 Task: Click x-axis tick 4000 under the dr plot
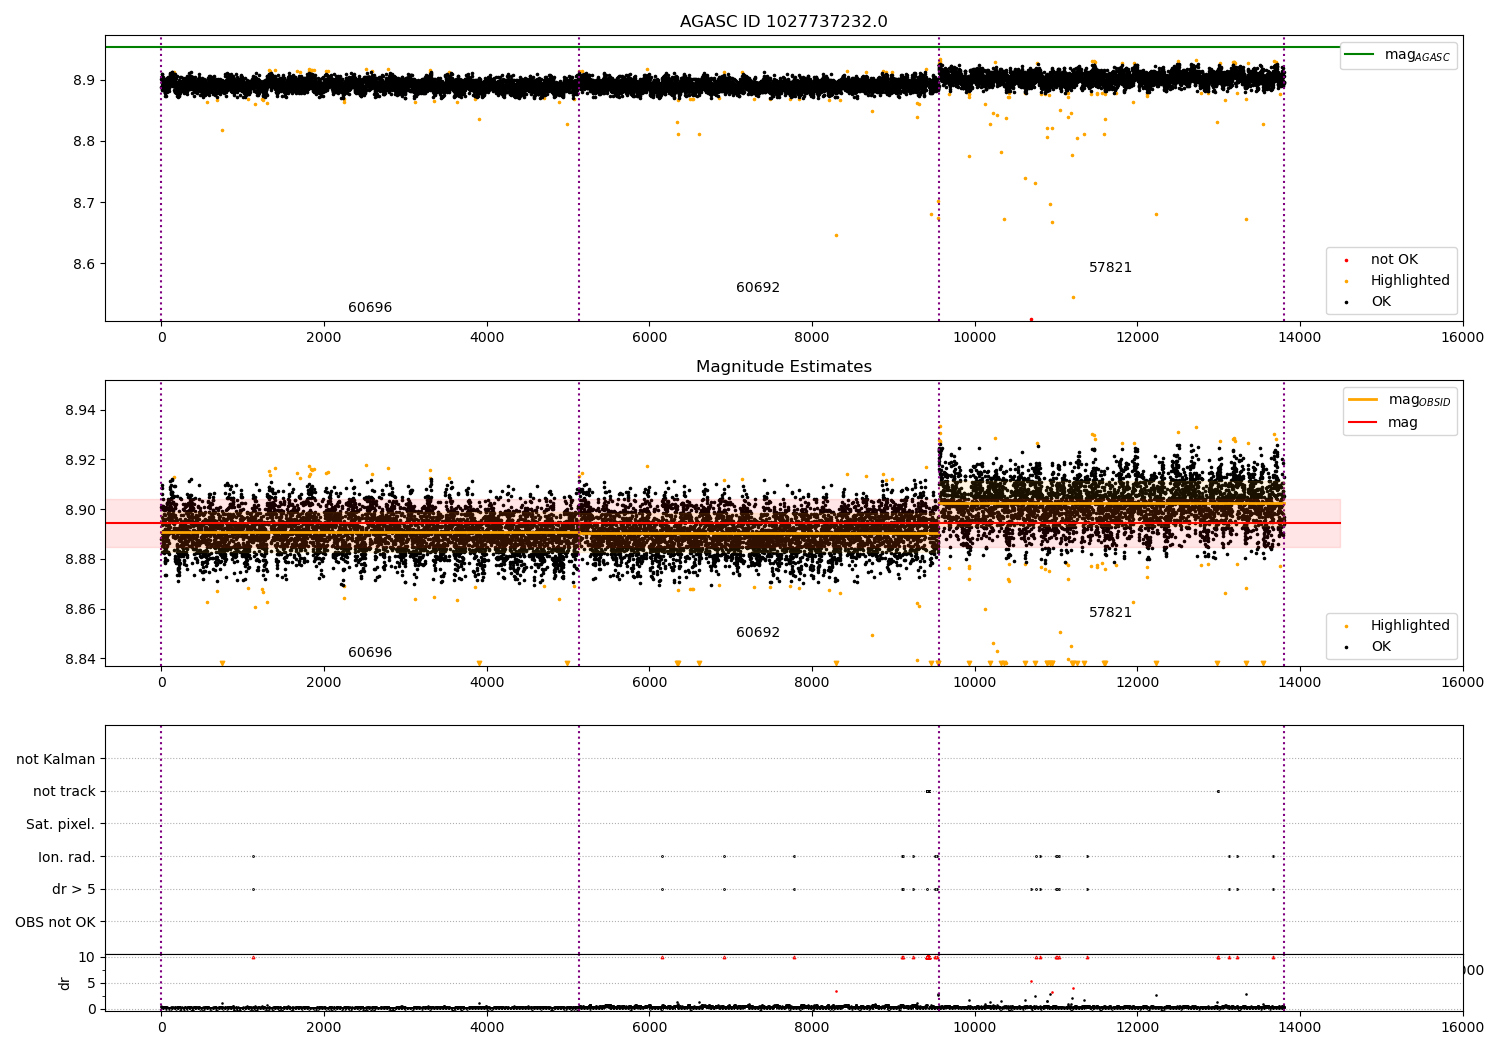coord(487,1028)
